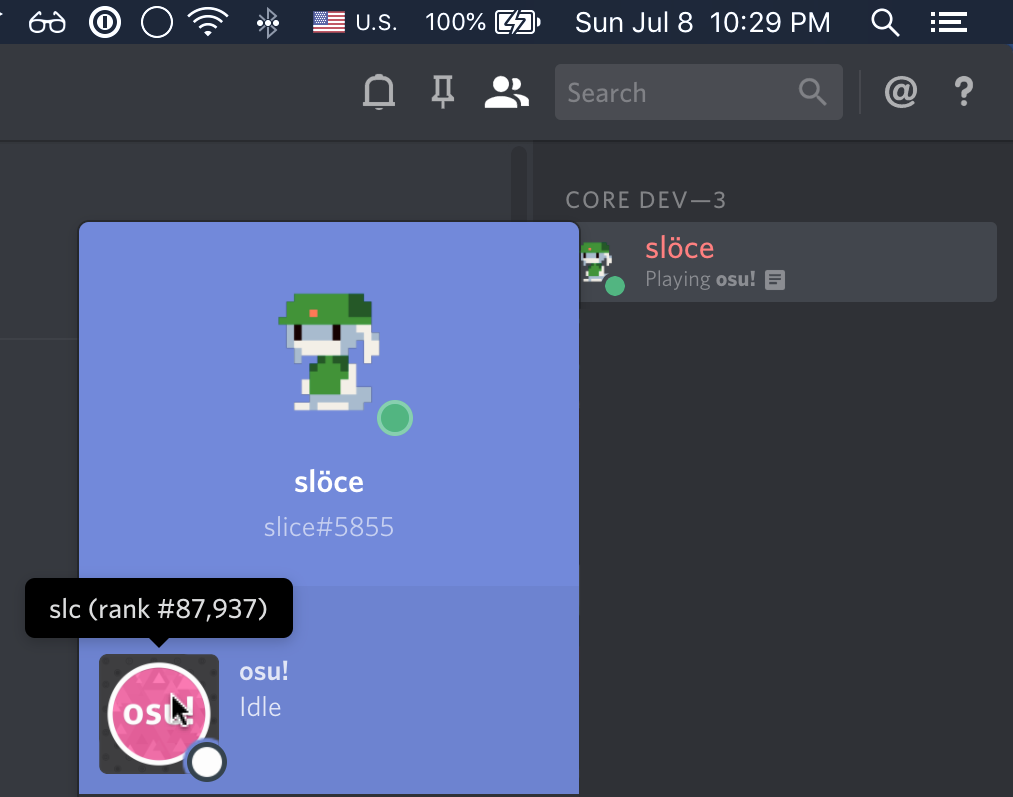Click the CORE DEV—3 role header
Viewport: 1013px width, 797px height.
pos(645,200)
